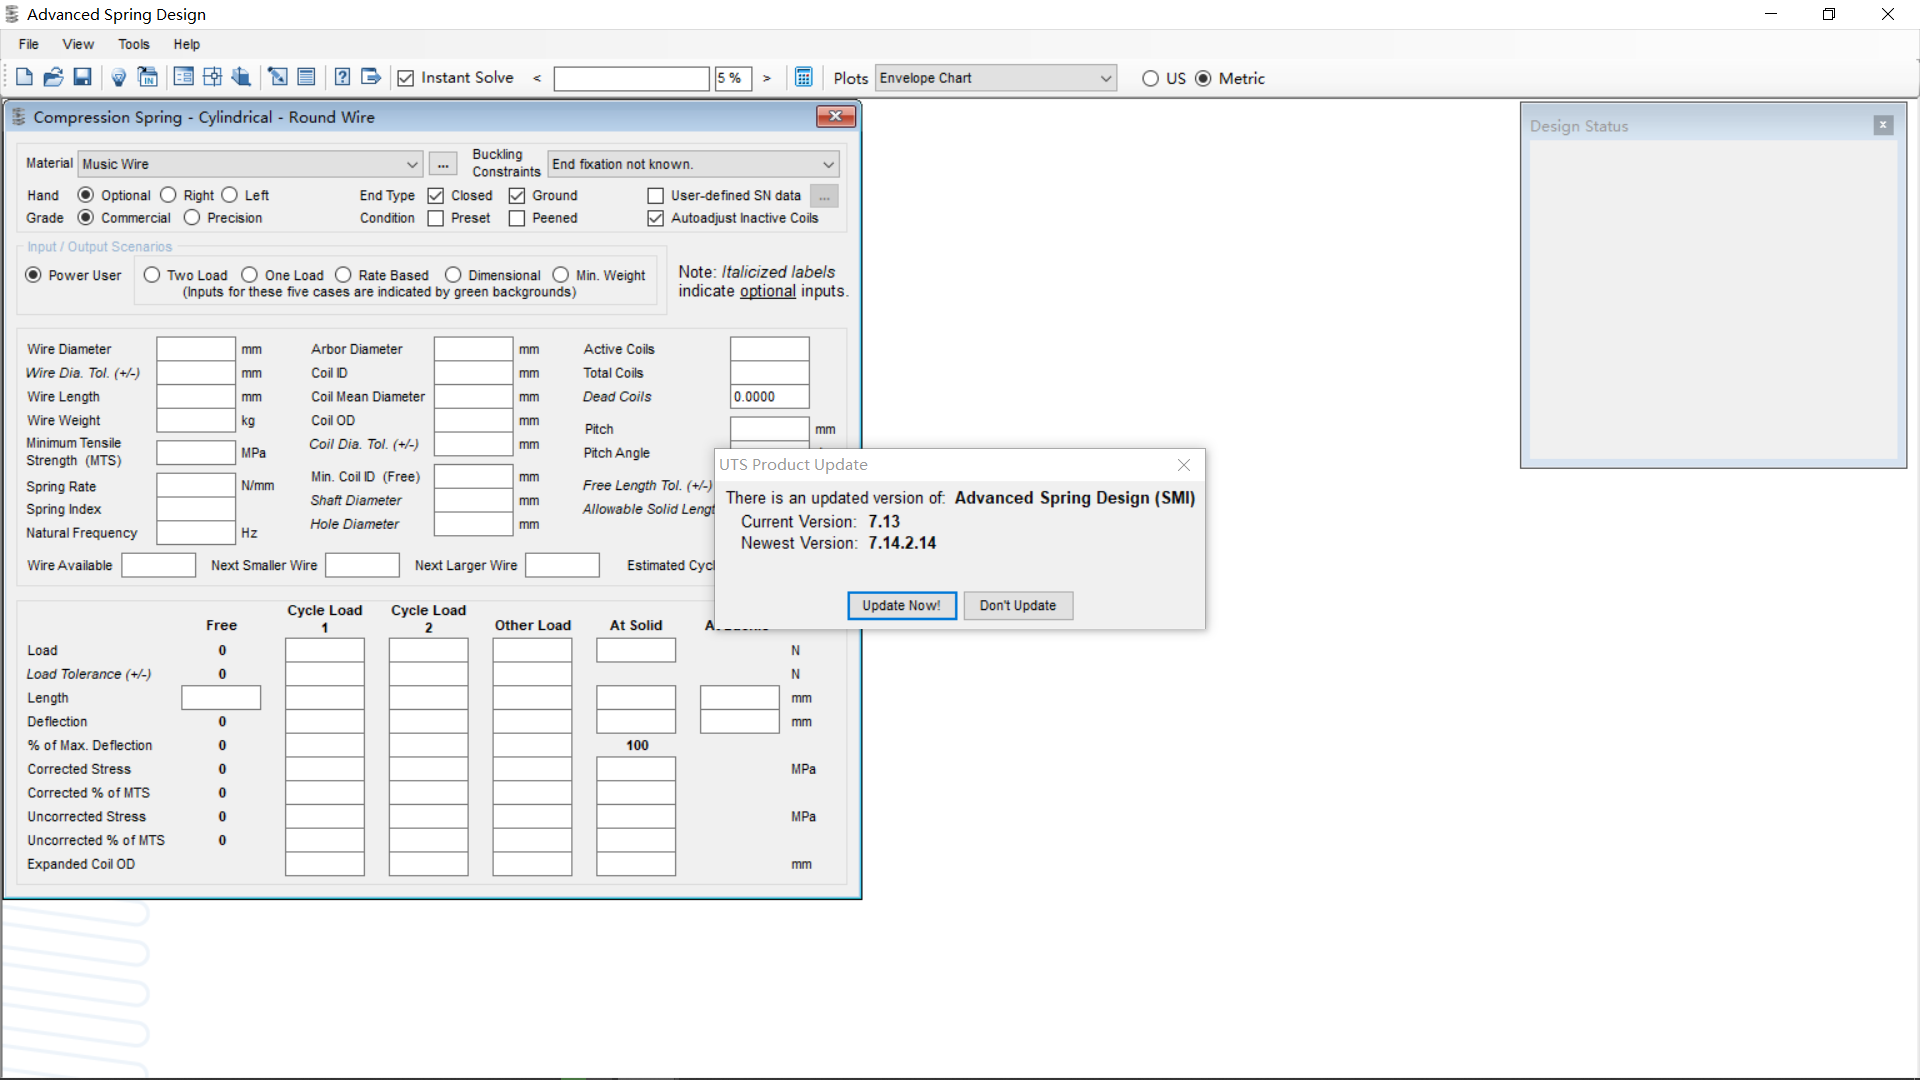Select the Dimensional scenario
Viewport: 1920px width, 1080px height.
pos(453,275)
